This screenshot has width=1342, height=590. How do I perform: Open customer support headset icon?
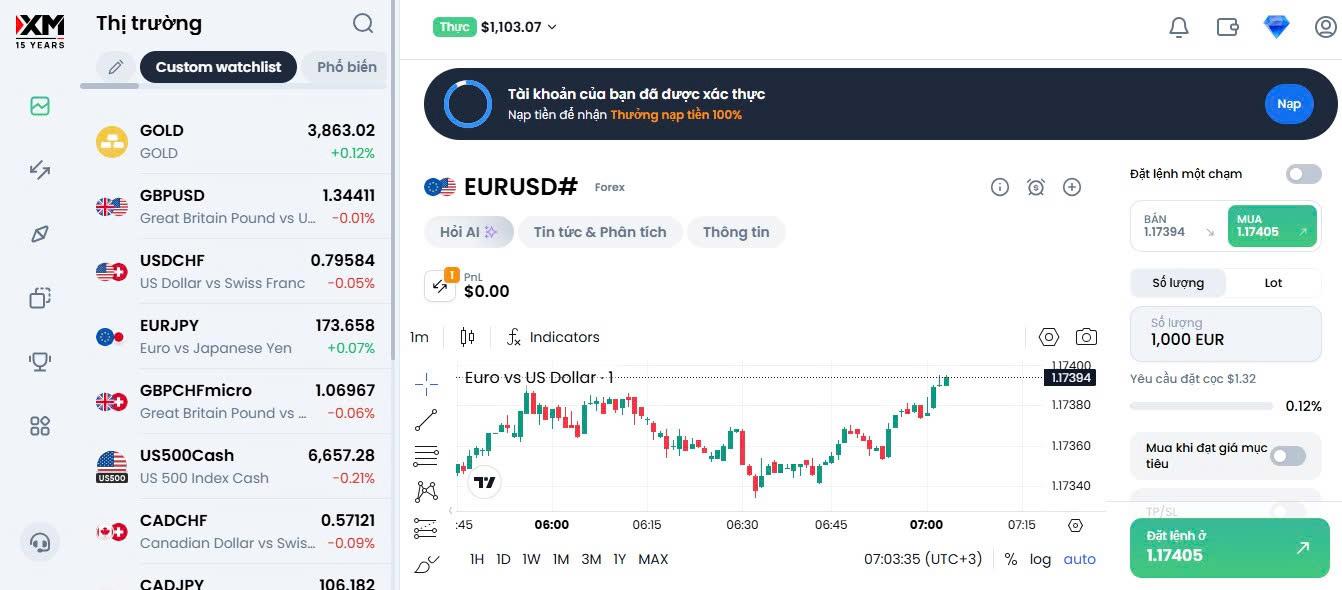(40, 542)
